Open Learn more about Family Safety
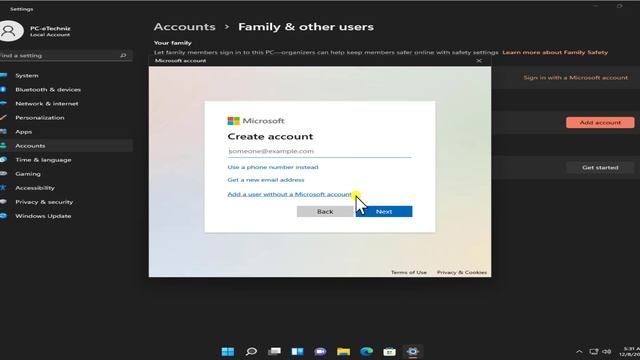Screen dimensions: 640x360 [x=555, y=52]
